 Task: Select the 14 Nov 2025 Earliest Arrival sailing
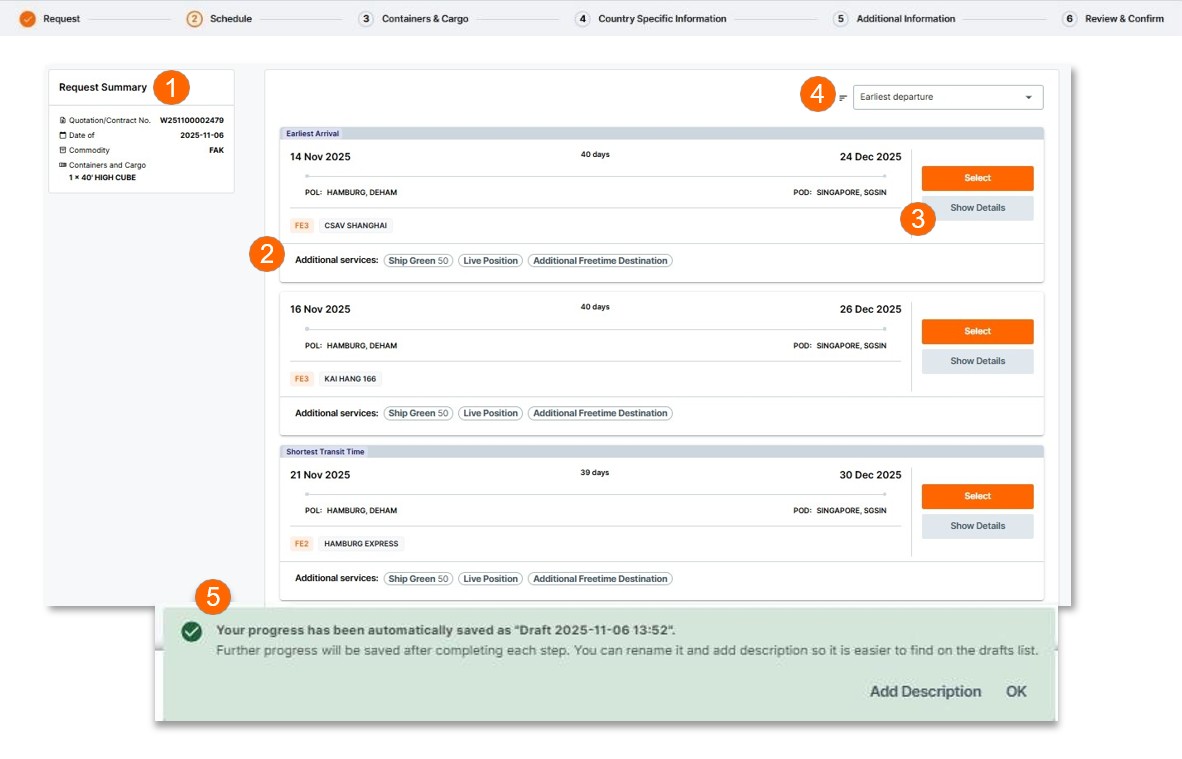(977, 178)
